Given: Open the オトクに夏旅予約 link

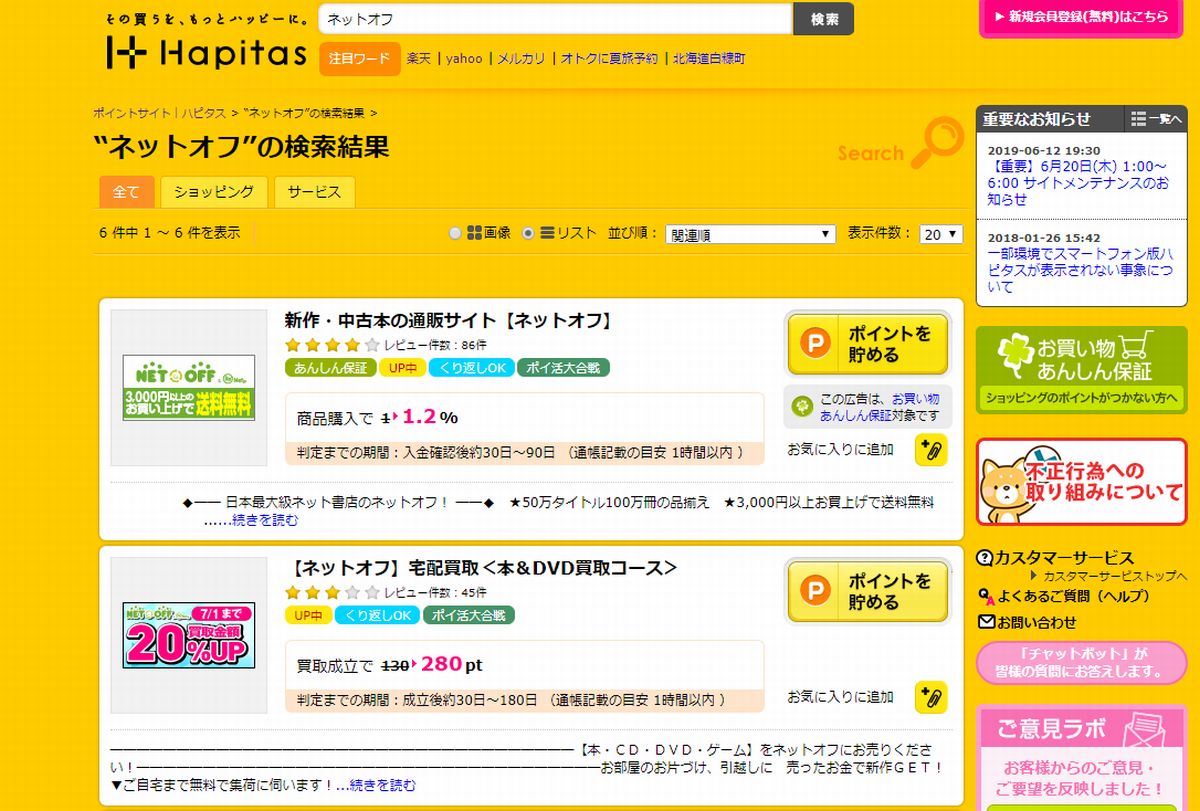Looking at the screenshot, I should 609,59.
